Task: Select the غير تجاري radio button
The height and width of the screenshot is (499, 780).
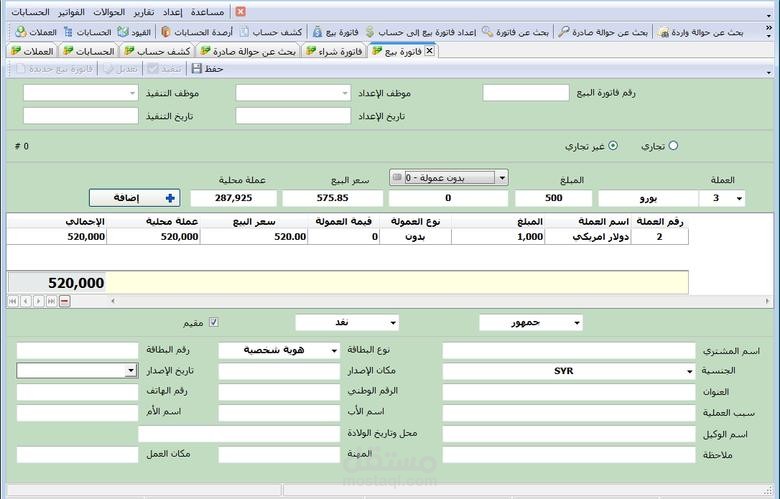Action: [x=613, y=146]
